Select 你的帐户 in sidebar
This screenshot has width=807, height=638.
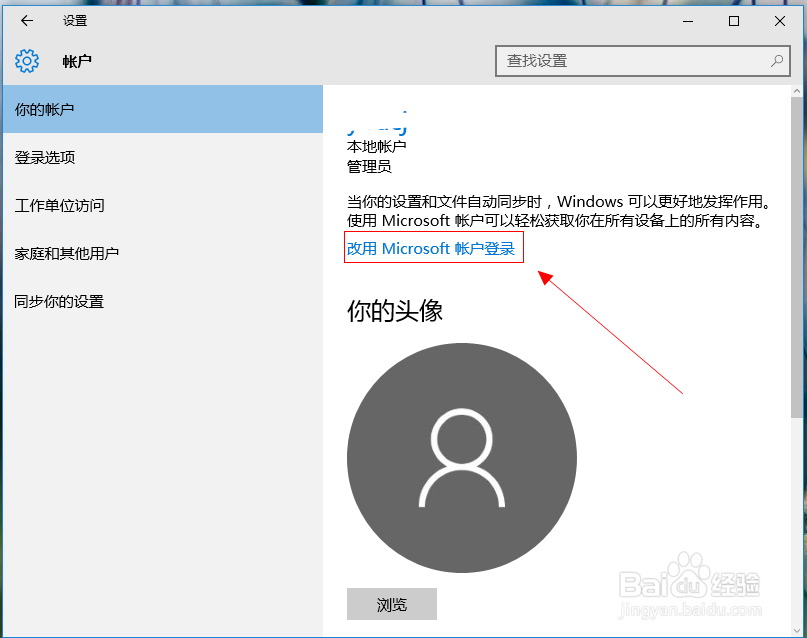pyautogui.click(x=163, y=109)
